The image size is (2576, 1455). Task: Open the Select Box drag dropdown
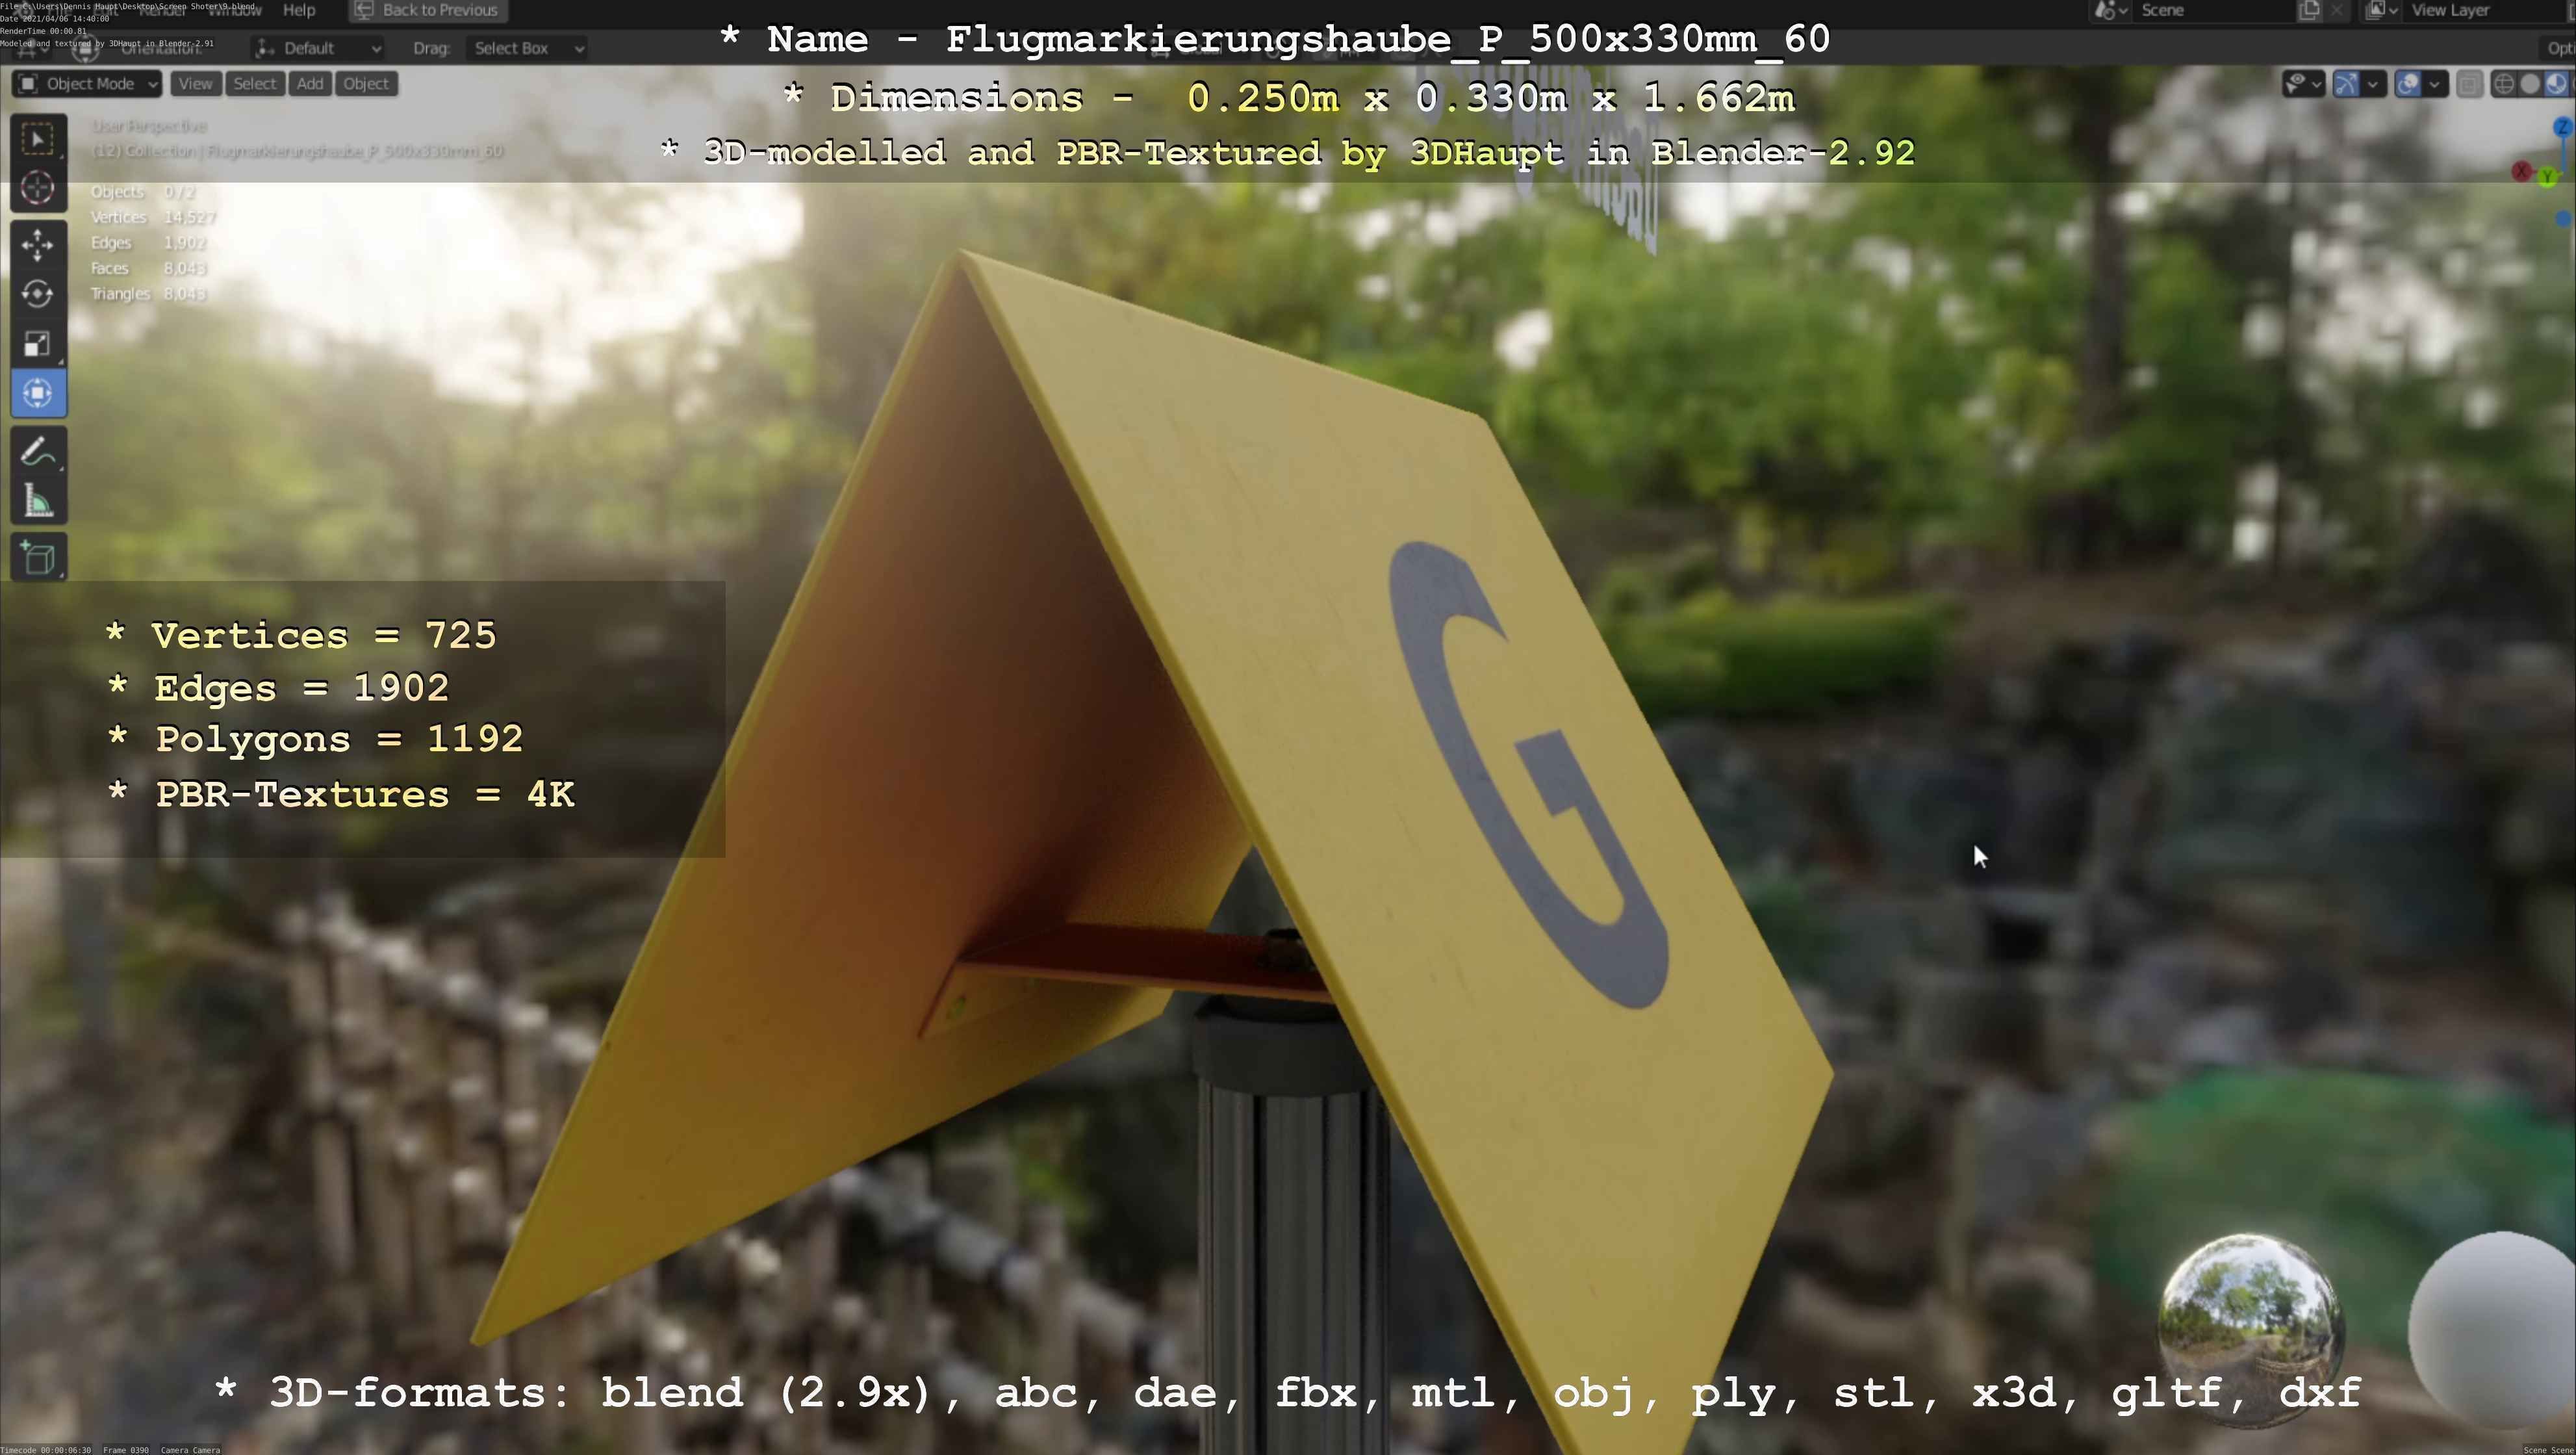(526, 48)
